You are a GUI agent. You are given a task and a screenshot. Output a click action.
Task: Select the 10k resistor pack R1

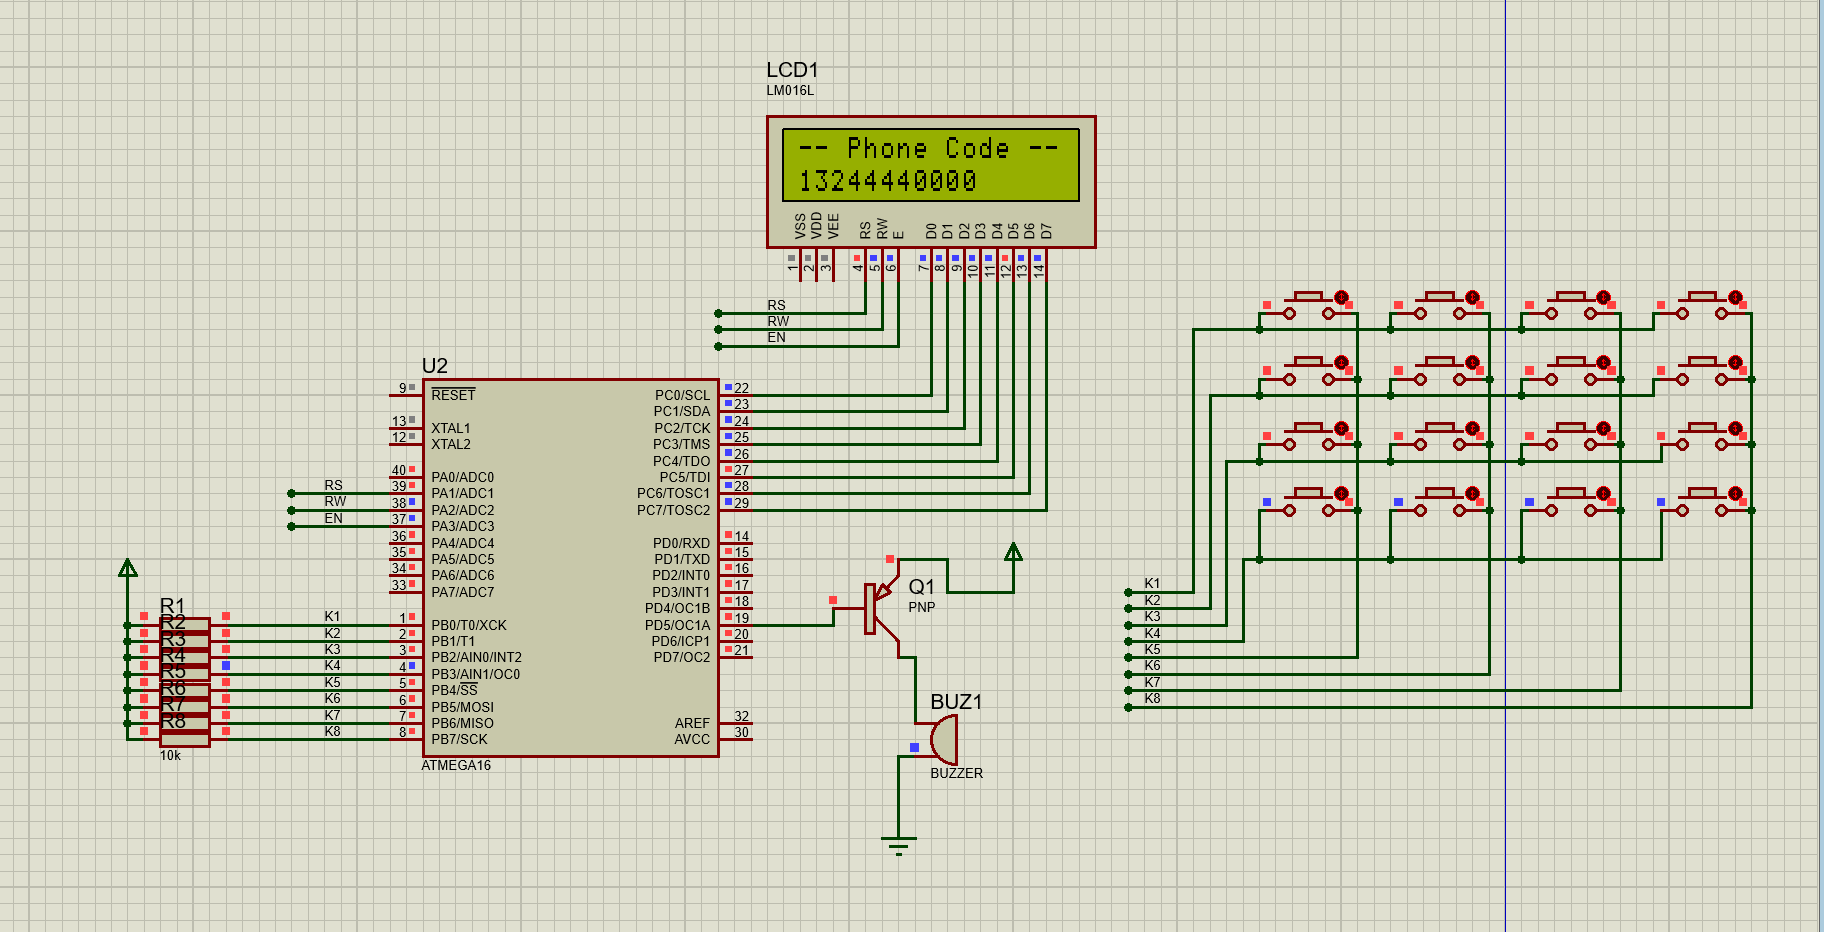pos(183,680)
